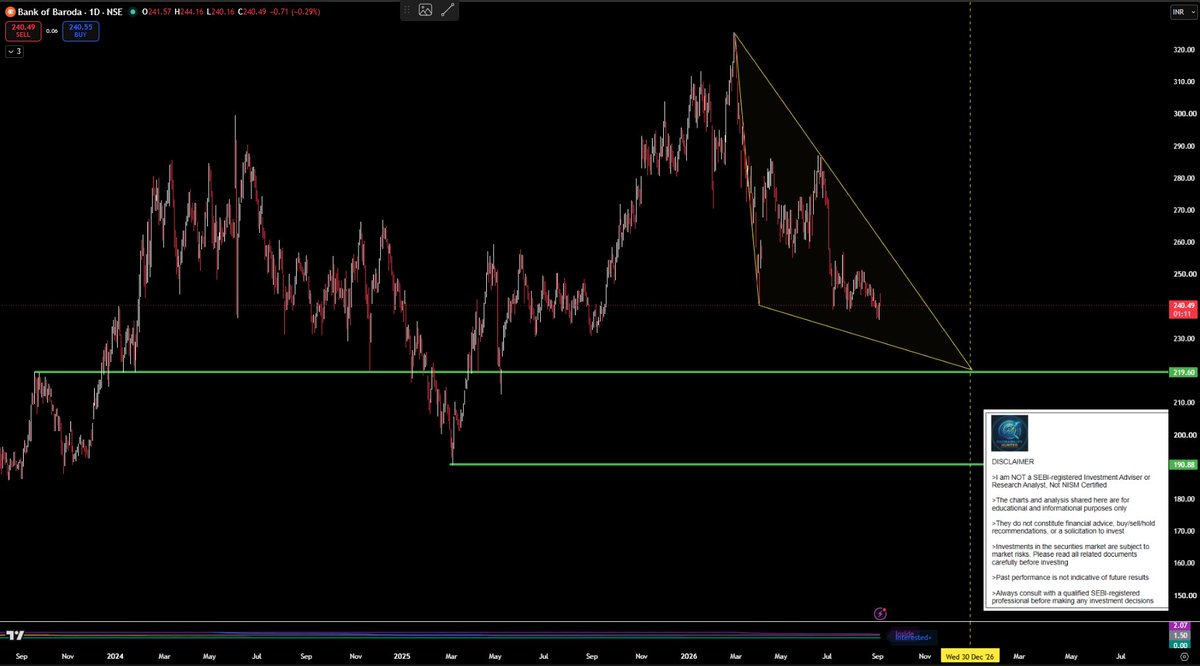Click the 2026 label on time axis
The image size is (1200, 666).
689,656
